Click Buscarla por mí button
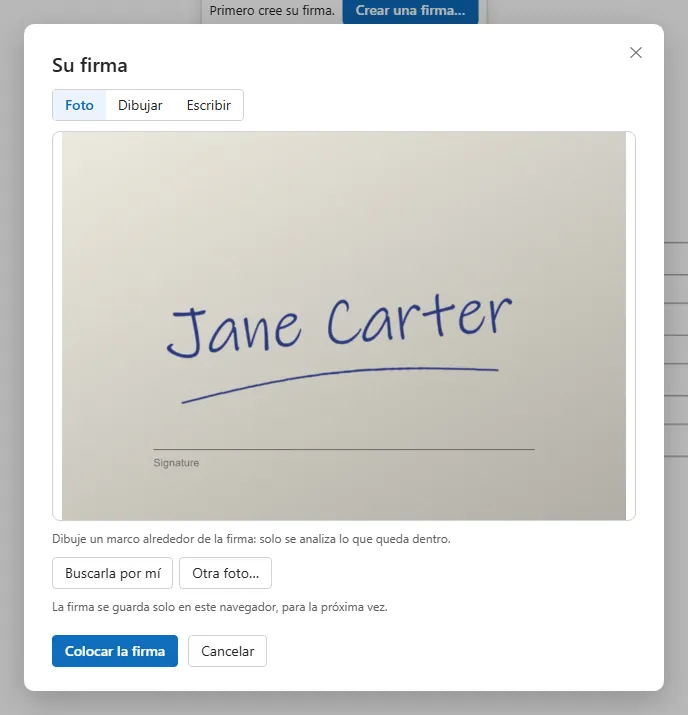The image size is (688, 715). (x=113, y=573)
